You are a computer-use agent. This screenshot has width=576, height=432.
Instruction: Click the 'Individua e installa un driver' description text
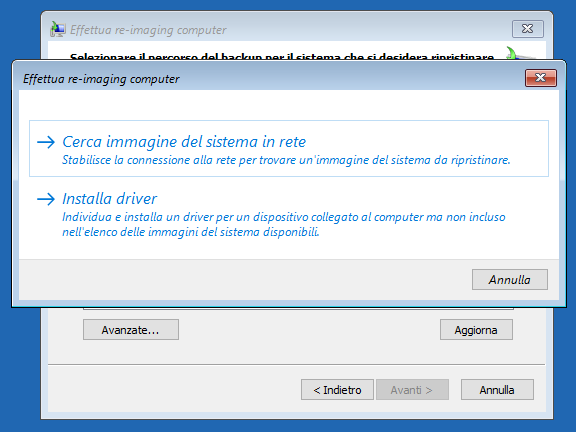[284, 224]
